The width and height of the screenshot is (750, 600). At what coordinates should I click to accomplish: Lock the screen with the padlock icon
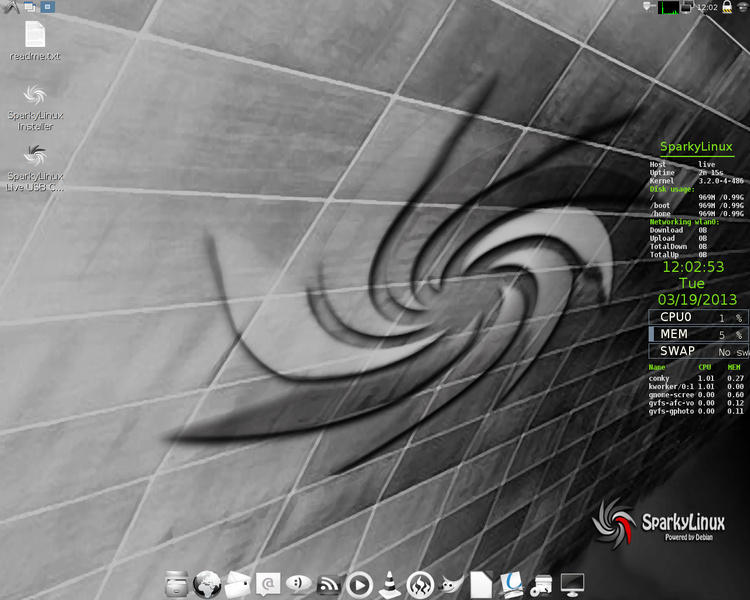pos(727,7)
